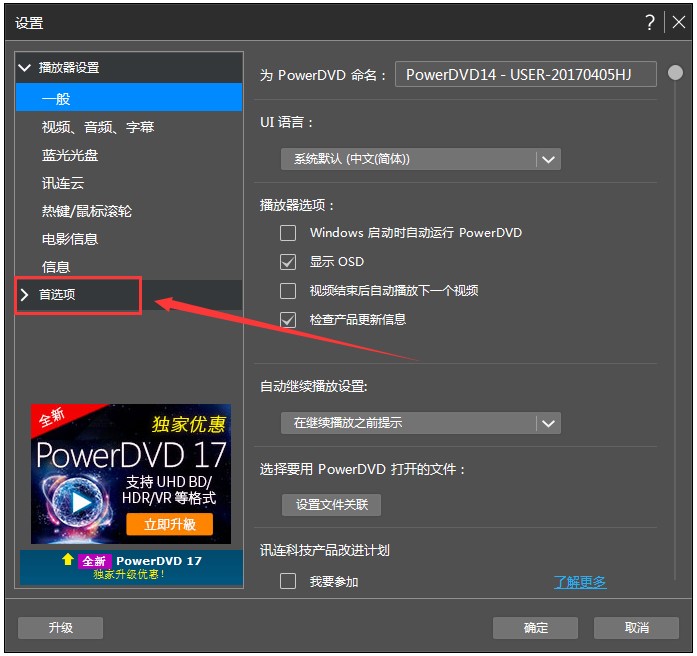Click the 升级 button
697x656 pixels.
[60, 628]
